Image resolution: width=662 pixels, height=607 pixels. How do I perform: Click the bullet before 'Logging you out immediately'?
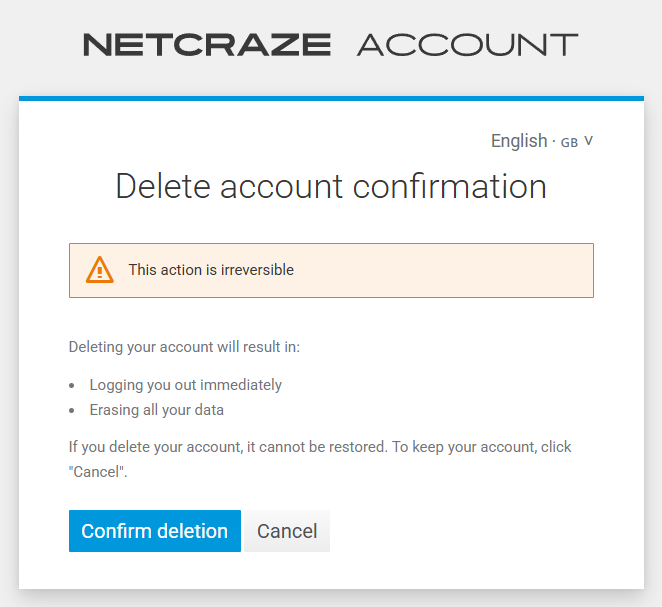(73, 385)
